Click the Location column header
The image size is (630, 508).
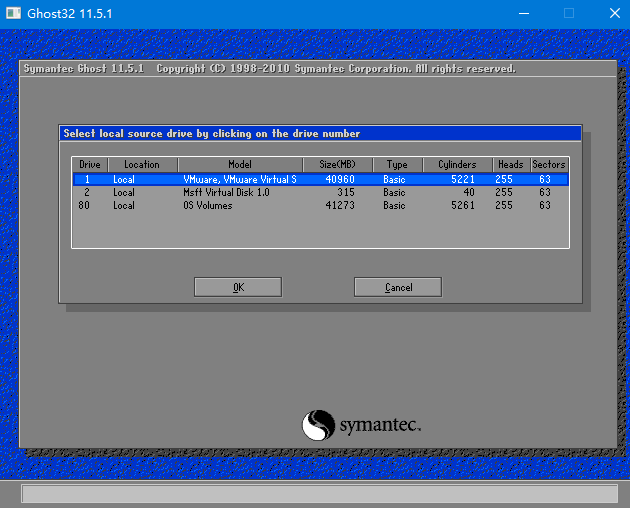point(142,164)
